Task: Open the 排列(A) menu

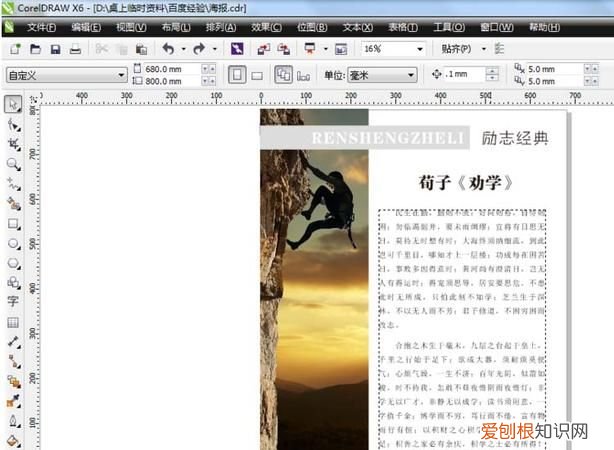Action: [221, 27]
